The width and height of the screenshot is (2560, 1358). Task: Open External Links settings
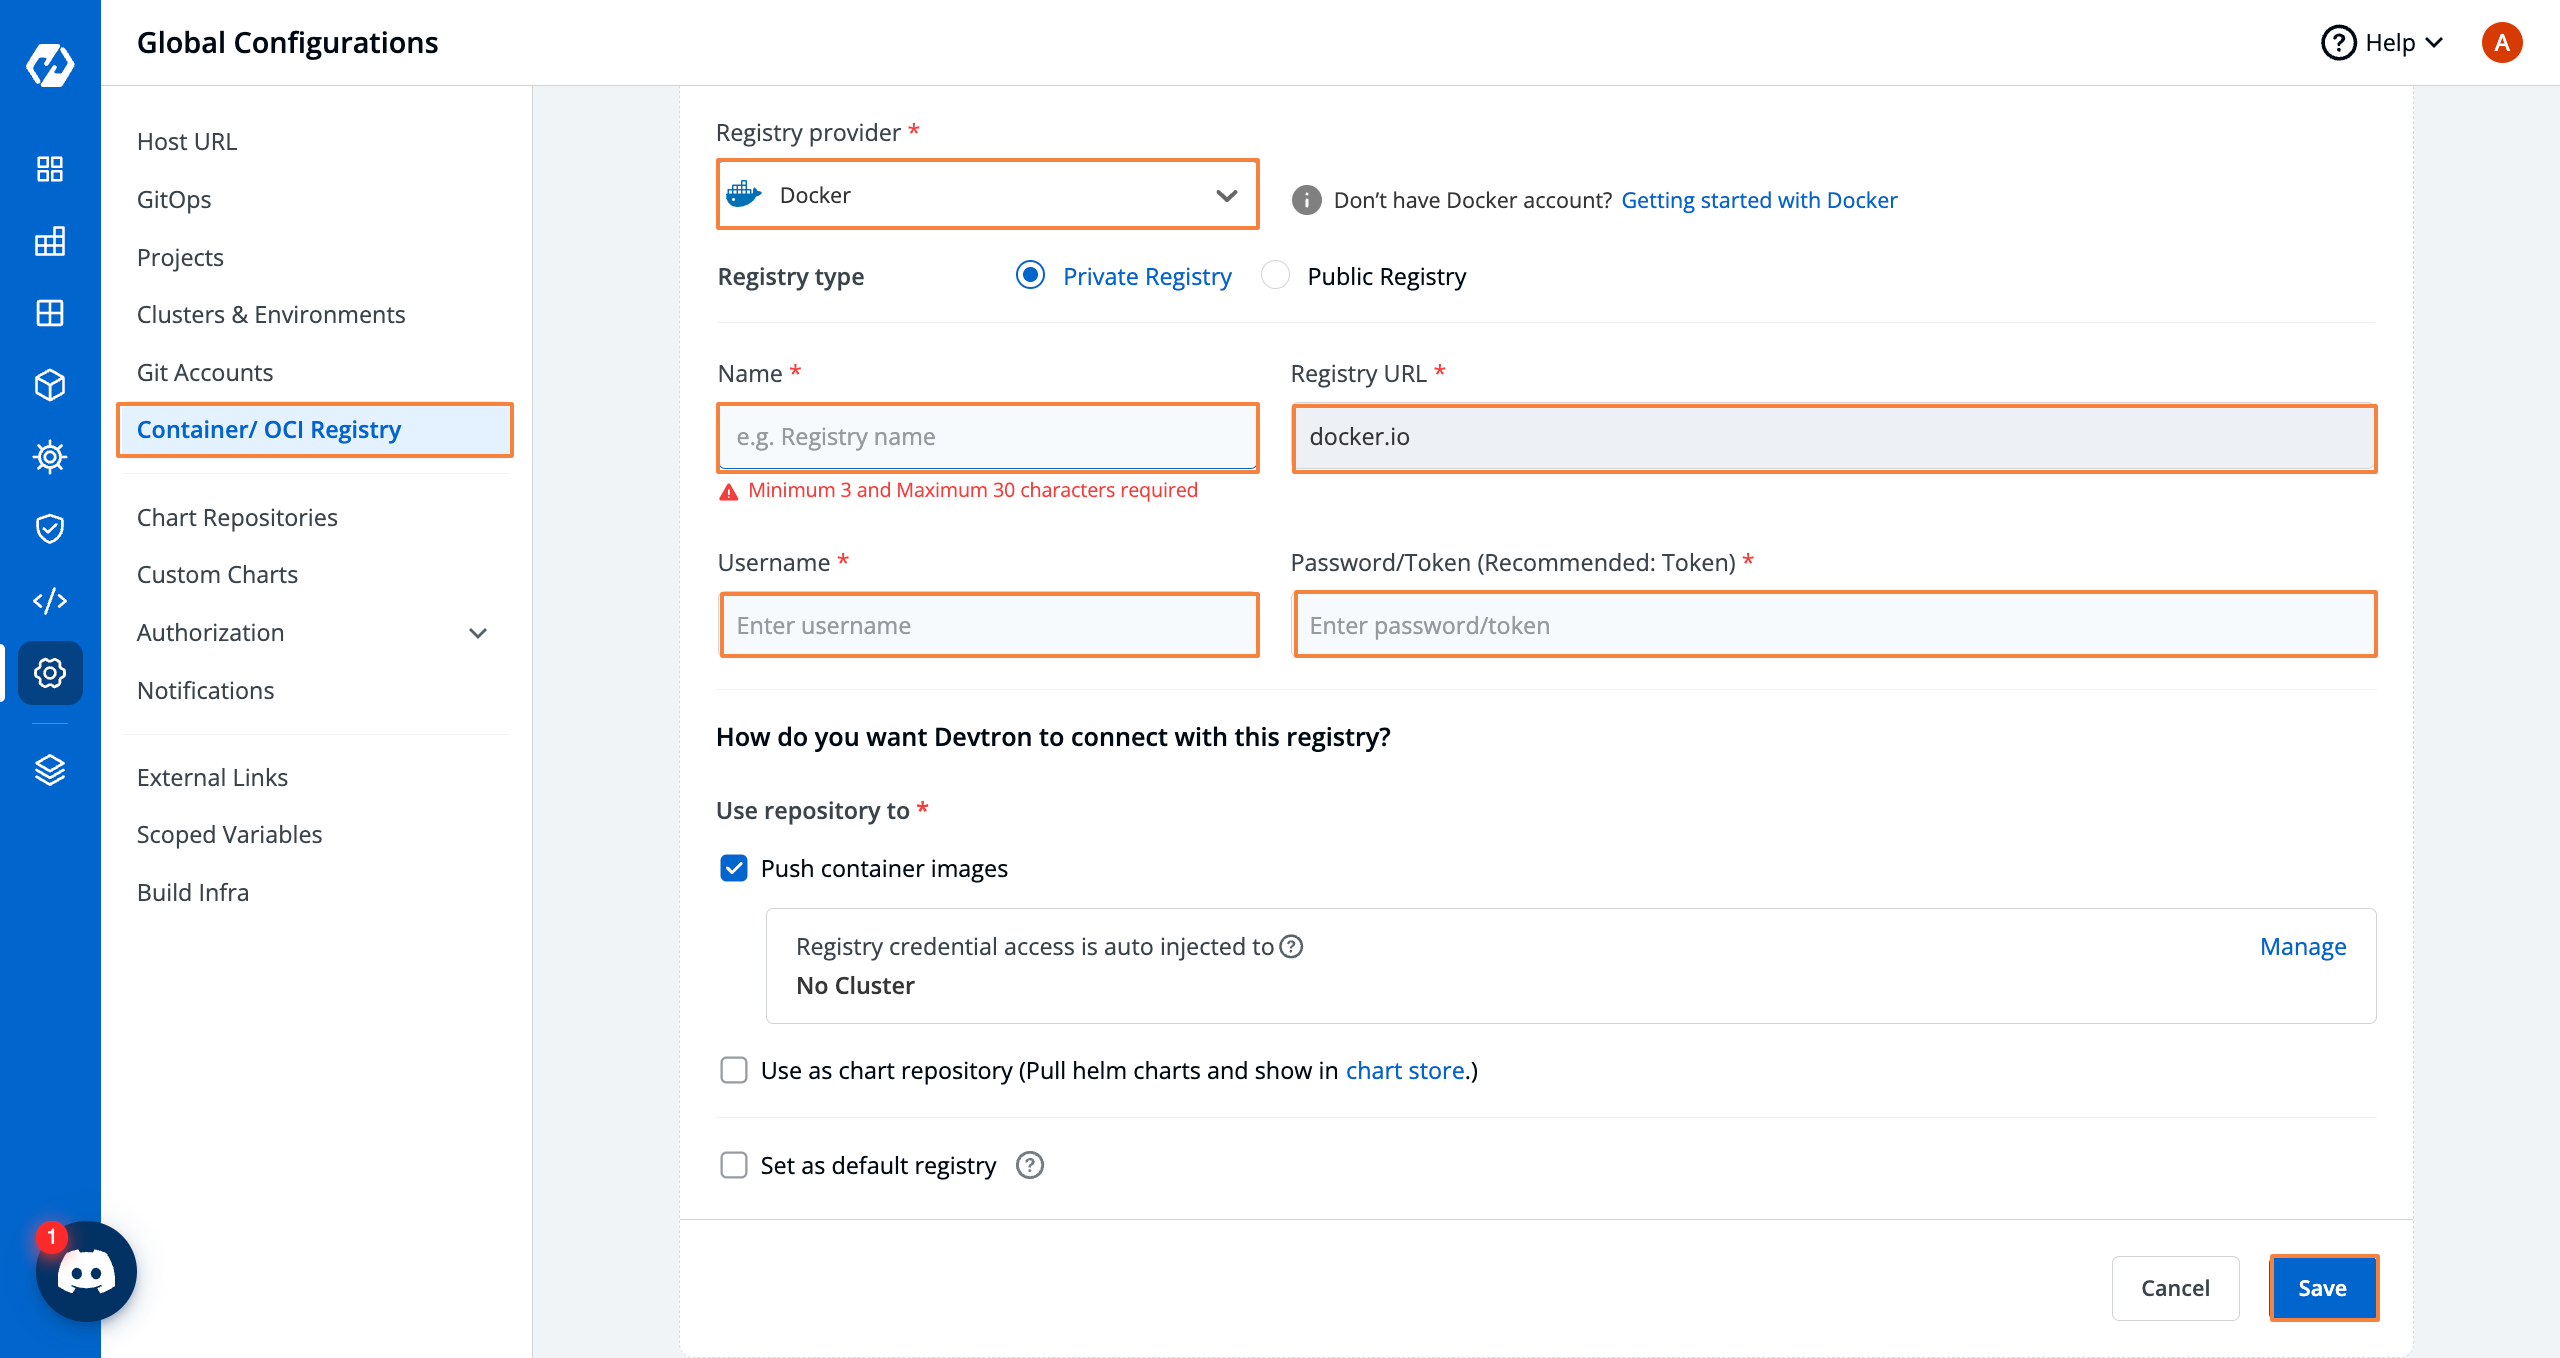(212, 778)
